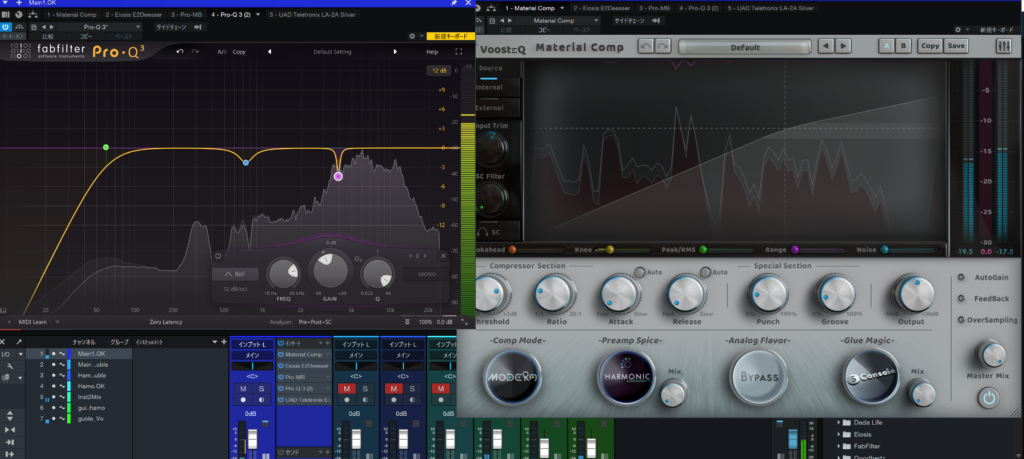
Task: Expand the FabFilter folder in browser
Action: point(839,446)
